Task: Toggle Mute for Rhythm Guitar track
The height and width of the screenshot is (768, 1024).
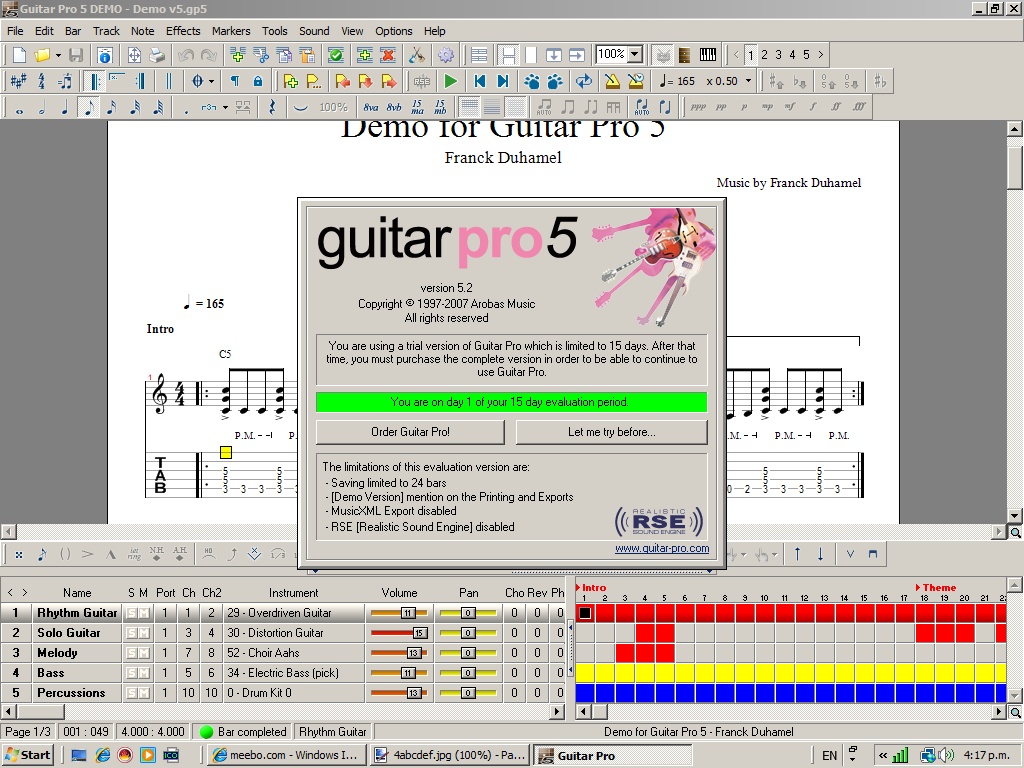Action: pyautogui.click(x=144, y=613)
